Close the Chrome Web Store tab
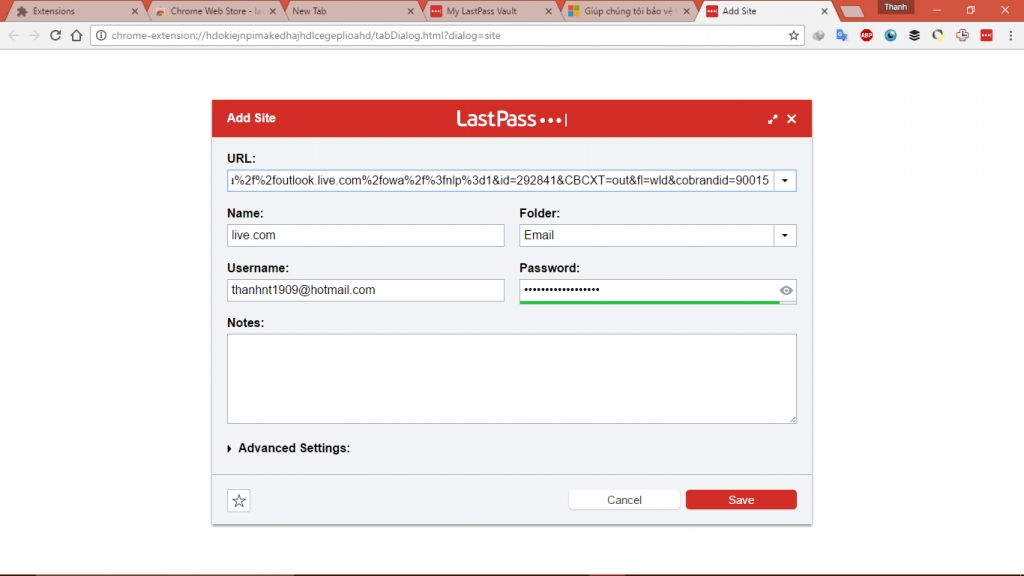 [272, 11]
